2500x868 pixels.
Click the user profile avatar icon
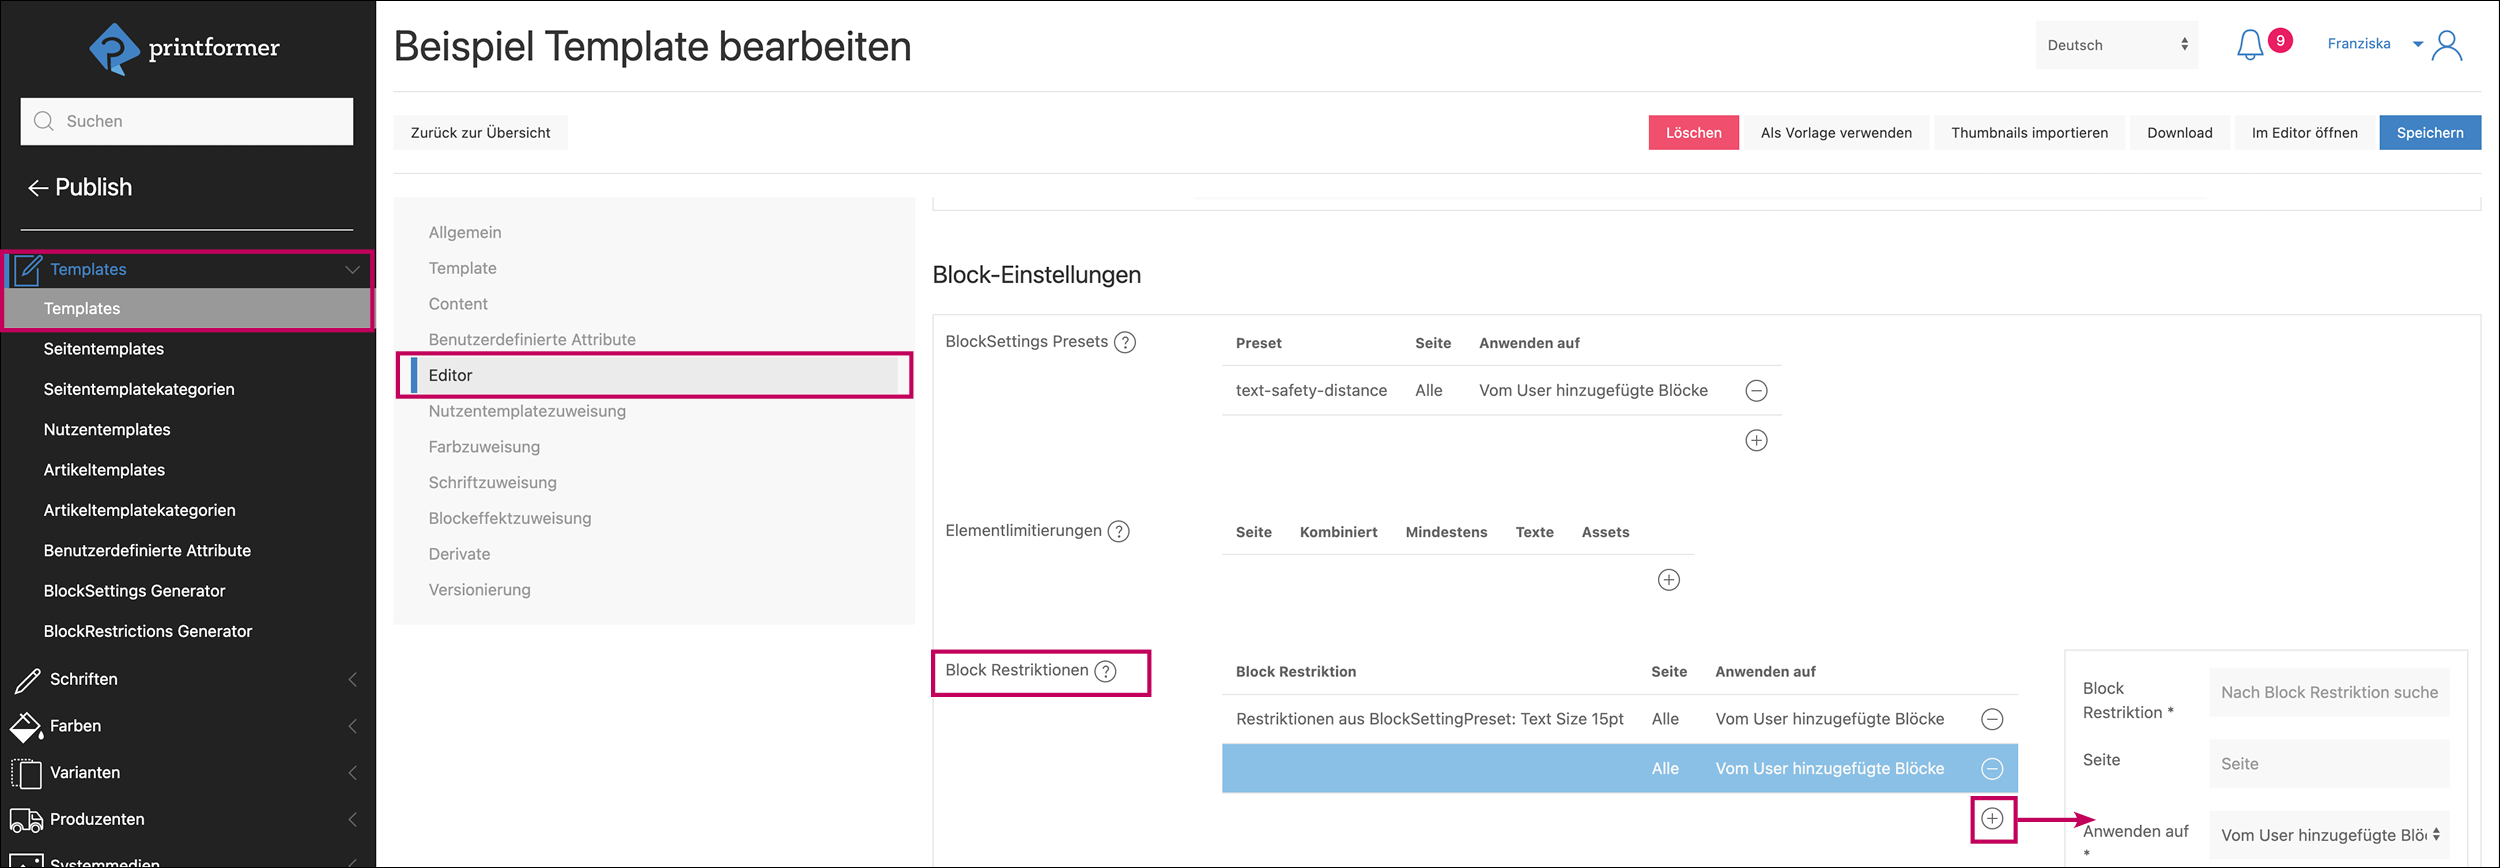pyautogui.click(x=2447, y=45)
